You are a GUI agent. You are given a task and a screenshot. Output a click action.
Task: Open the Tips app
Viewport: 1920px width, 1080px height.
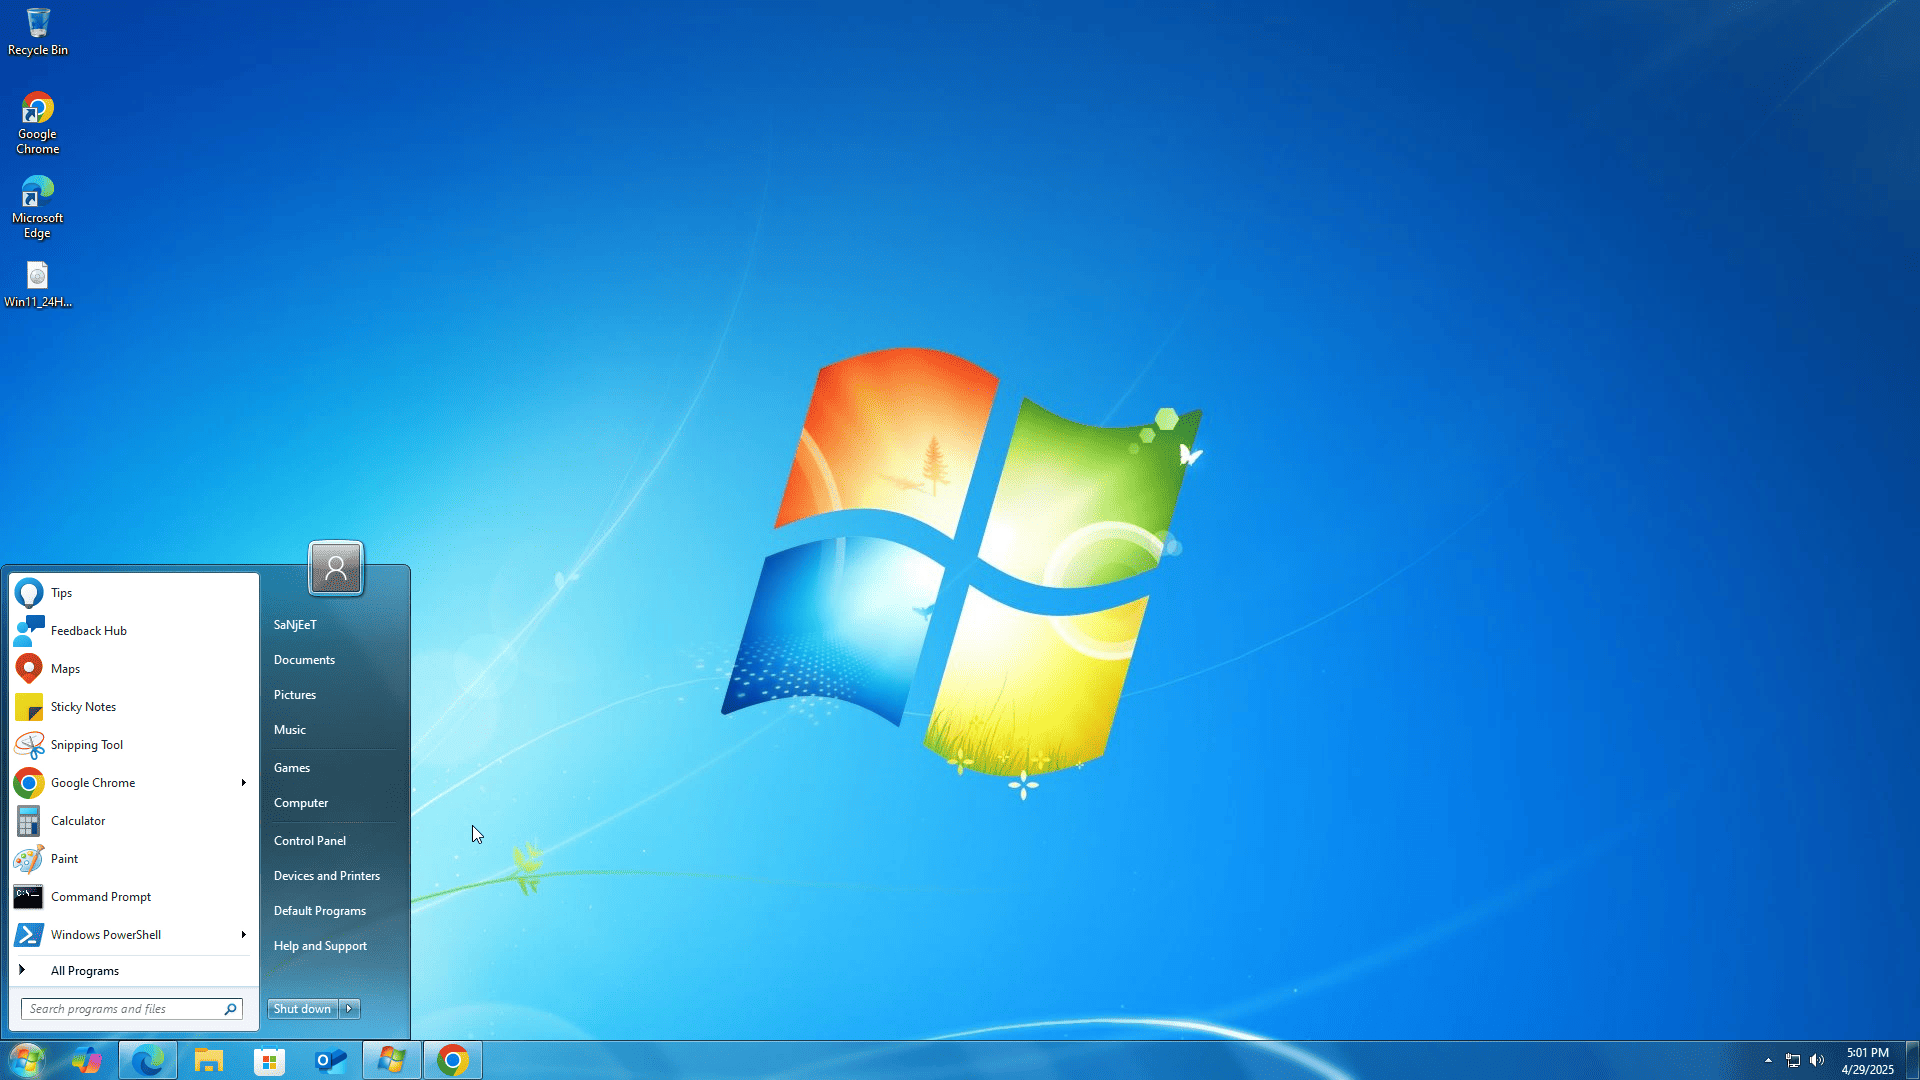(x=60, y=592)
